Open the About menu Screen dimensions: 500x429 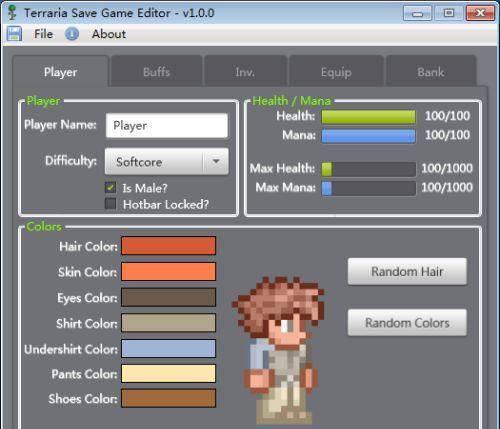tap(109, 34)
